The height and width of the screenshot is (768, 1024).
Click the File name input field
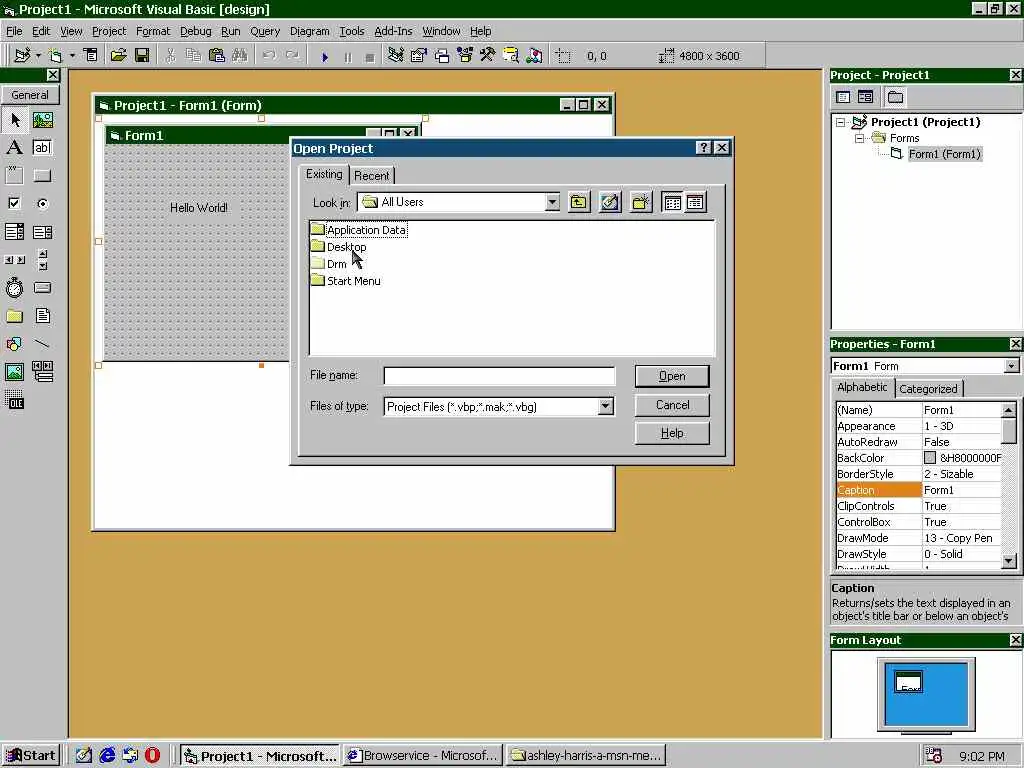pos(499,376)
